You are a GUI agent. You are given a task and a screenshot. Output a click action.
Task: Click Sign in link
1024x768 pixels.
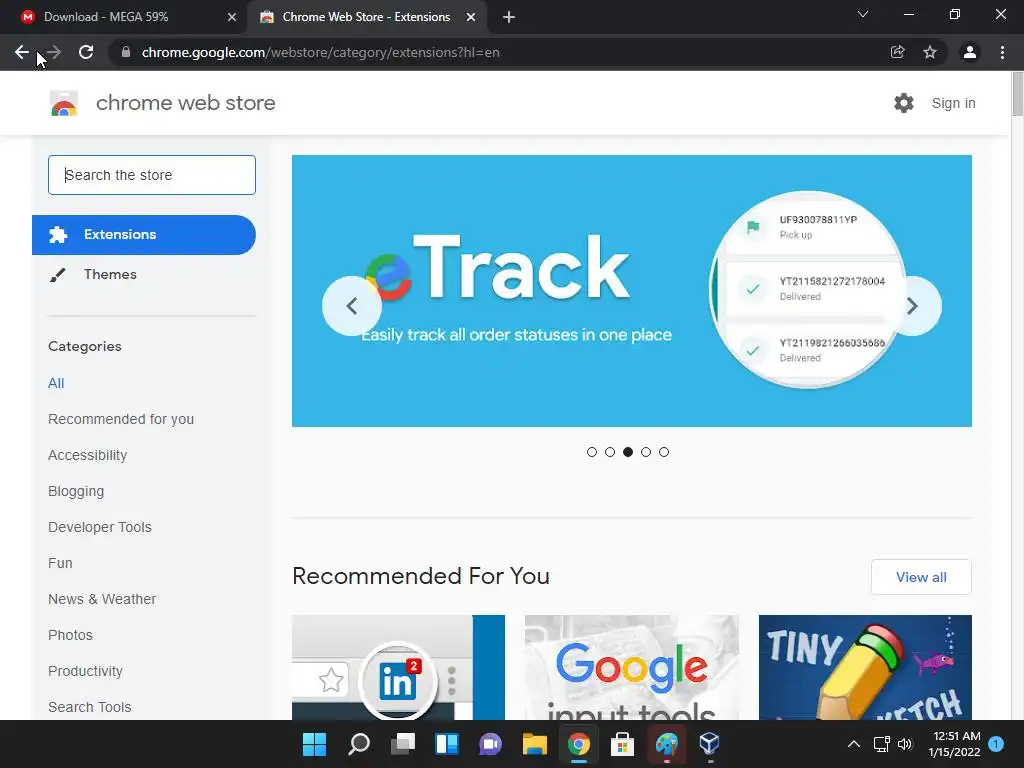point(953,103)
